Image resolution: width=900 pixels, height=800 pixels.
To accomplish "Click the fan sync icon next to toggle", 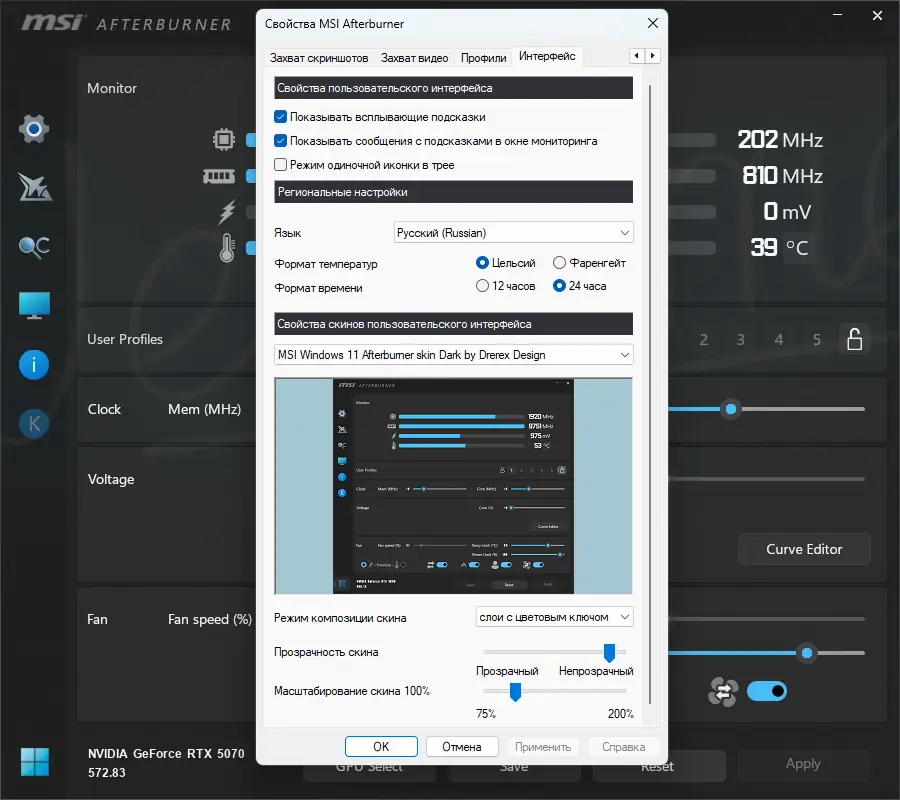I will pos(723,692).
